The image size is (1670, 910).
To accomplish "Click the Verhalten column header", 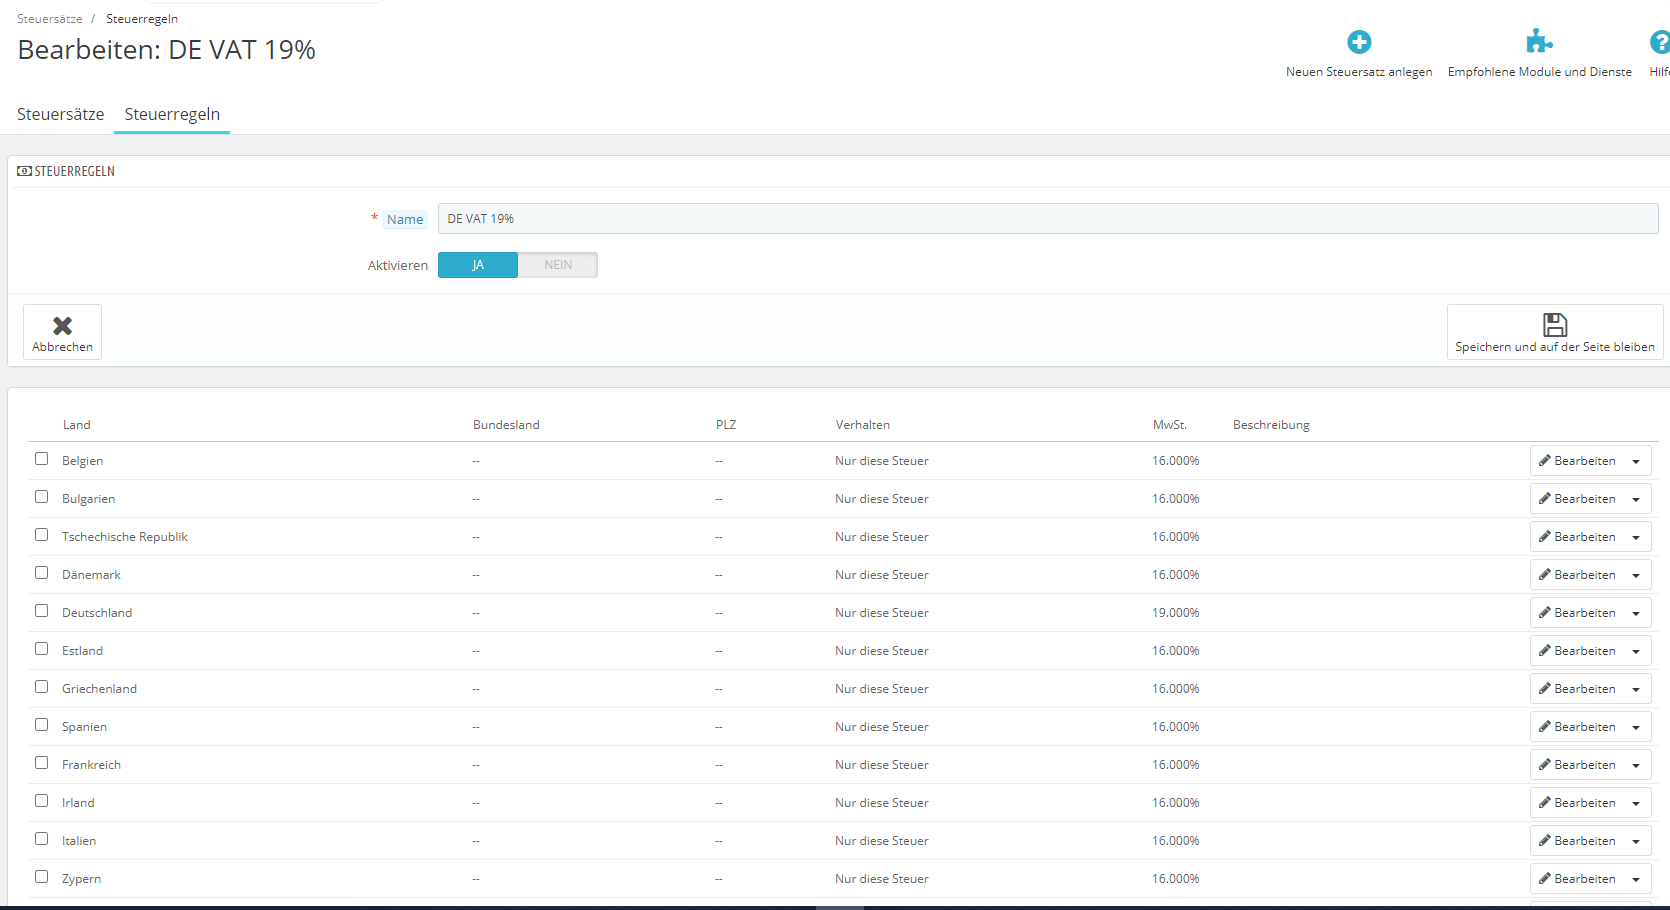I will pos(863,425).
